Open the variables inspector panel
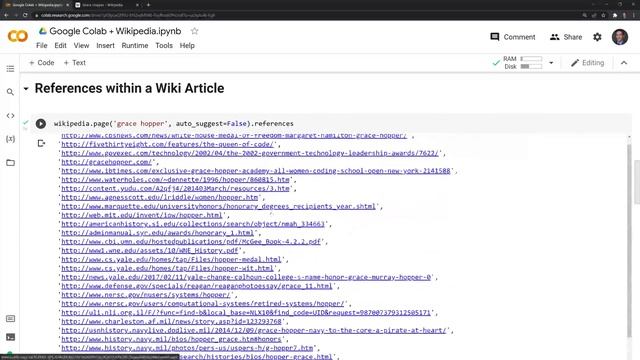Image resolution: width=640 pixels, height=360 pixels. point(10,139)
